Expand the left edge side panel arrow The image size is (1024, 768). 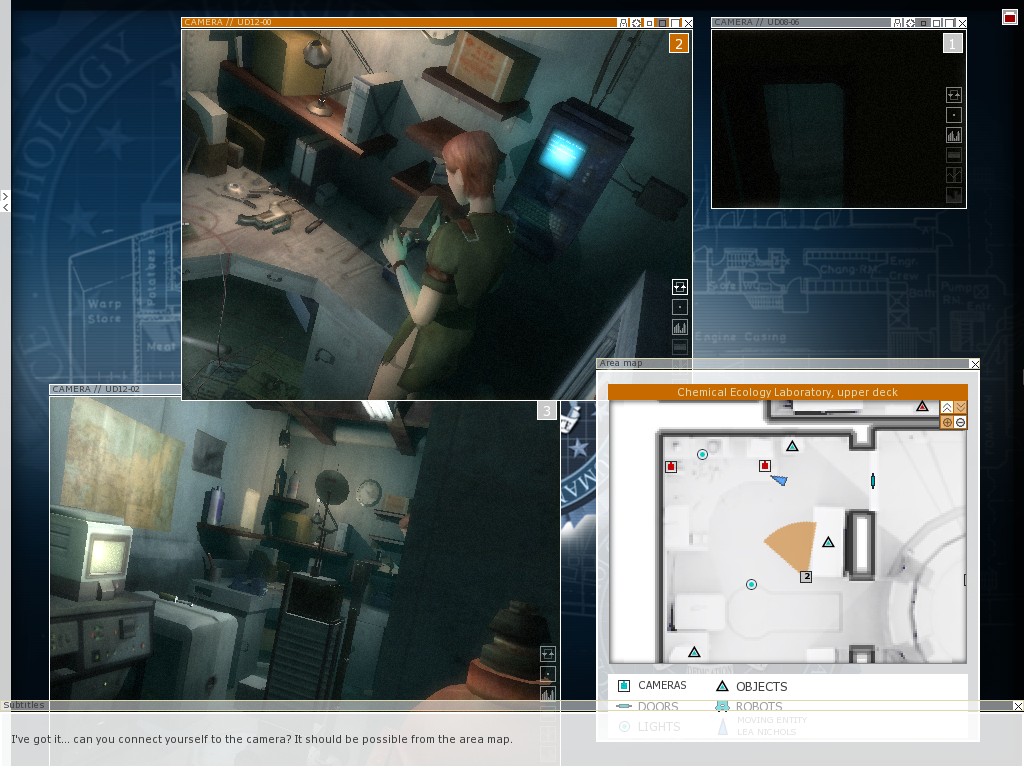coord(5,196)
